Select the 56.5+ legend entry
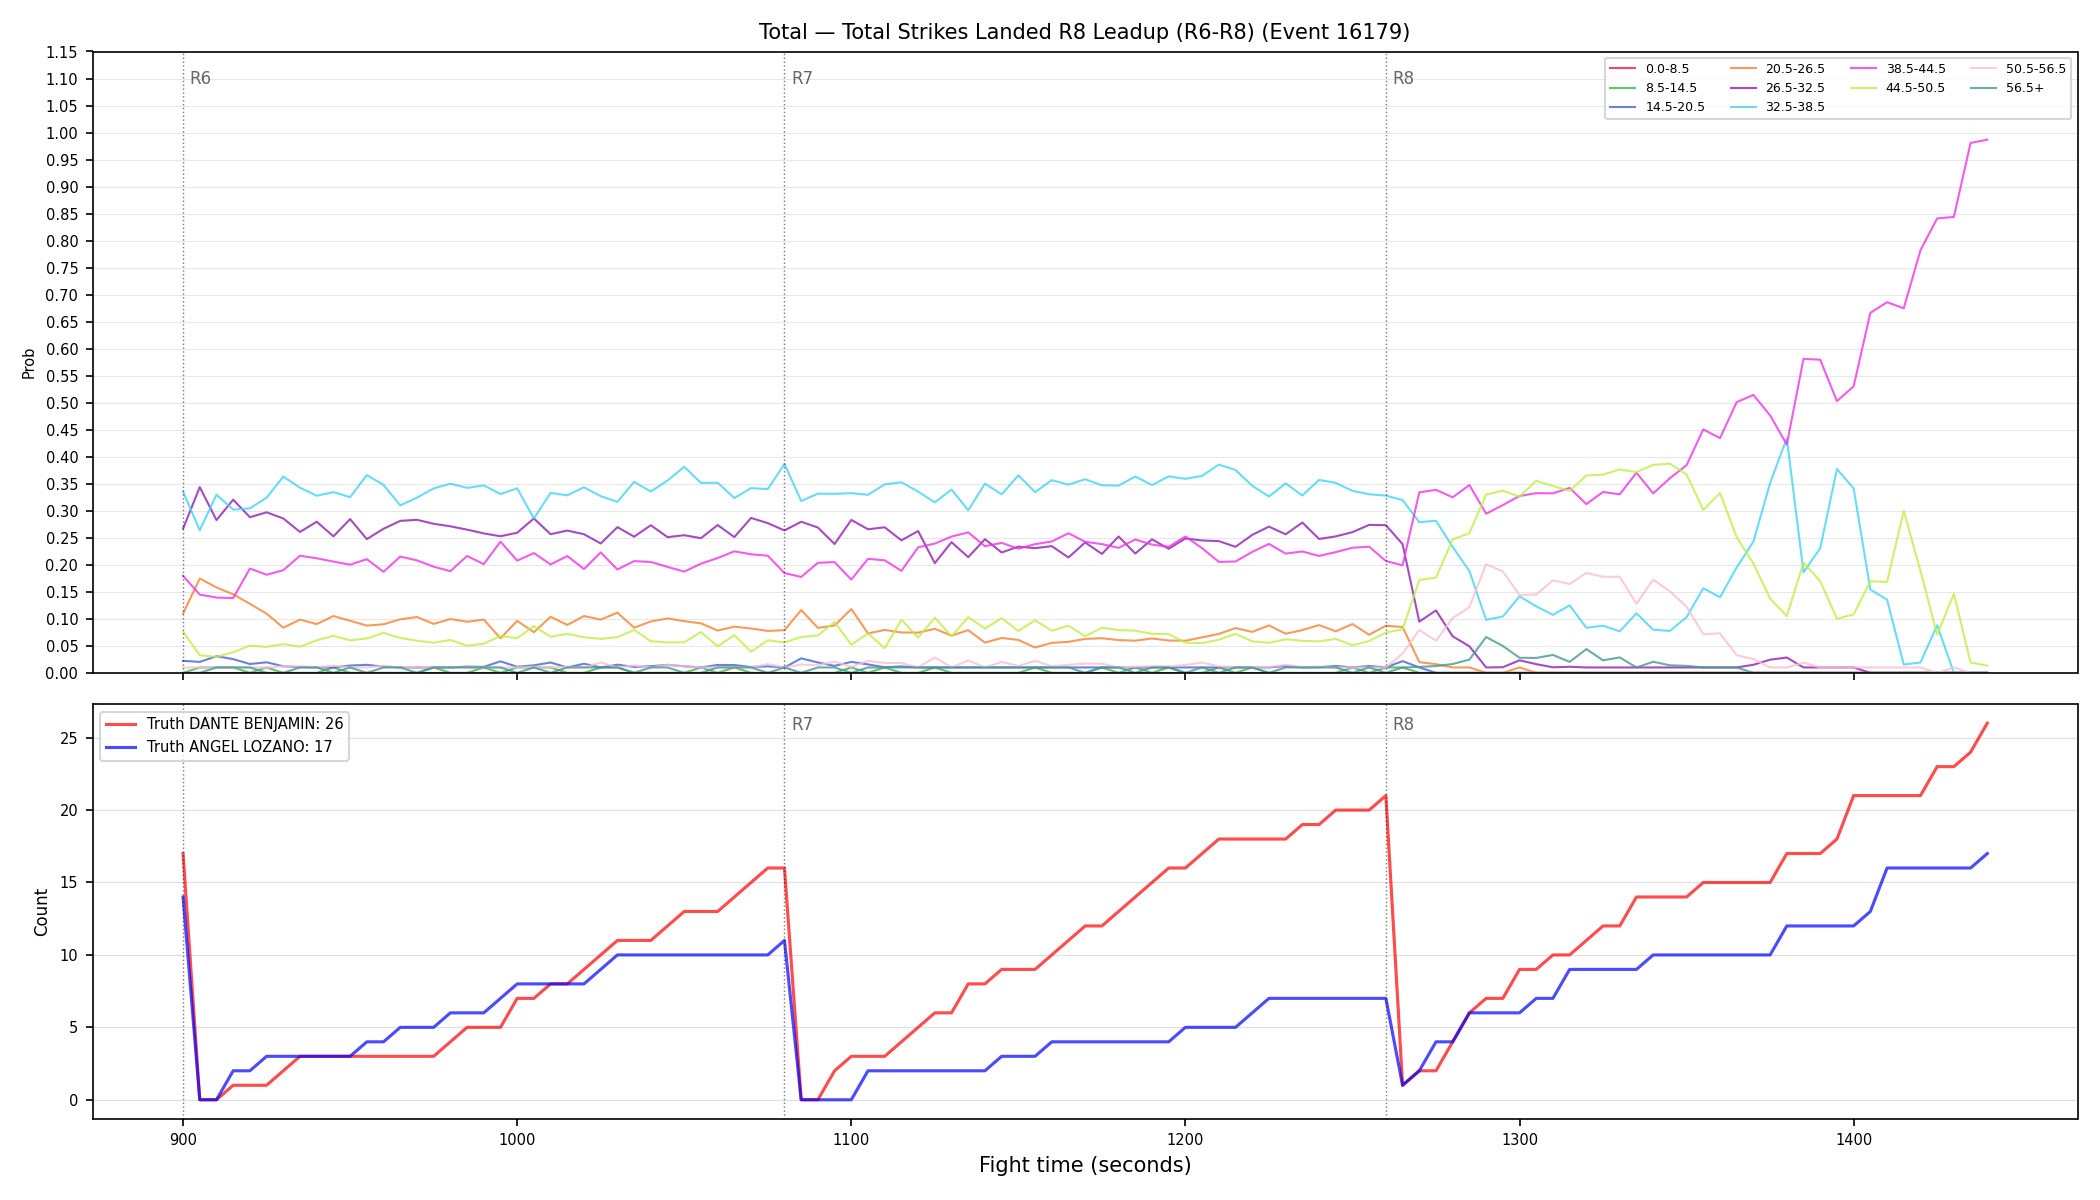Viewport: 2100px width, 1200px height. tap(2008, 88)
